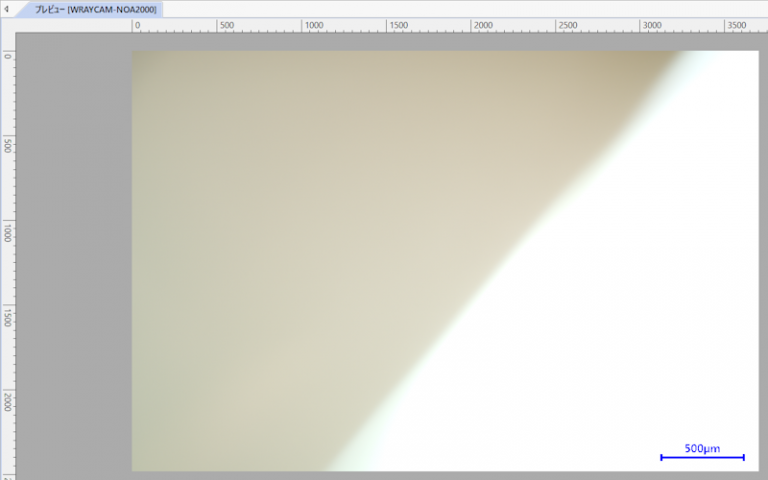Viewport: 768px width, 480px height.
Task: Click the 2500 mark on horizontal ruler
Action: pyautogui.click(x=567, y=25)
